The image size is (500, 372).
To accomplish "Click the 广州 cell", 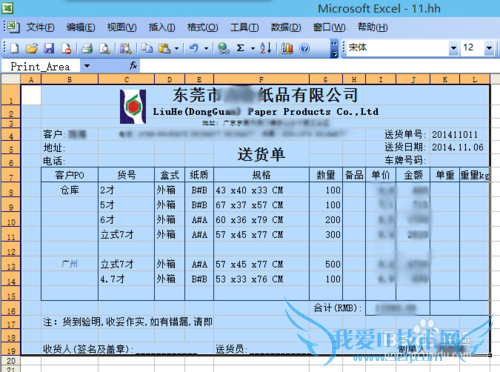I will click(70, 264).
